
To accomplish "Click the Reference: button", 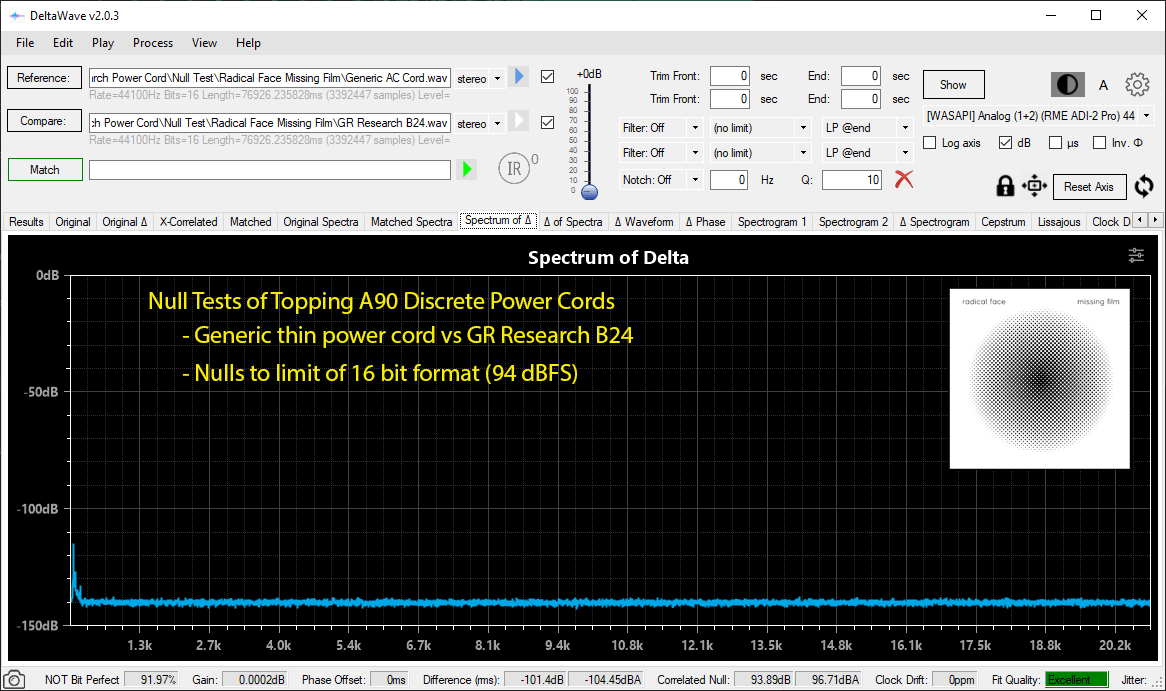I will coord(45,77).
